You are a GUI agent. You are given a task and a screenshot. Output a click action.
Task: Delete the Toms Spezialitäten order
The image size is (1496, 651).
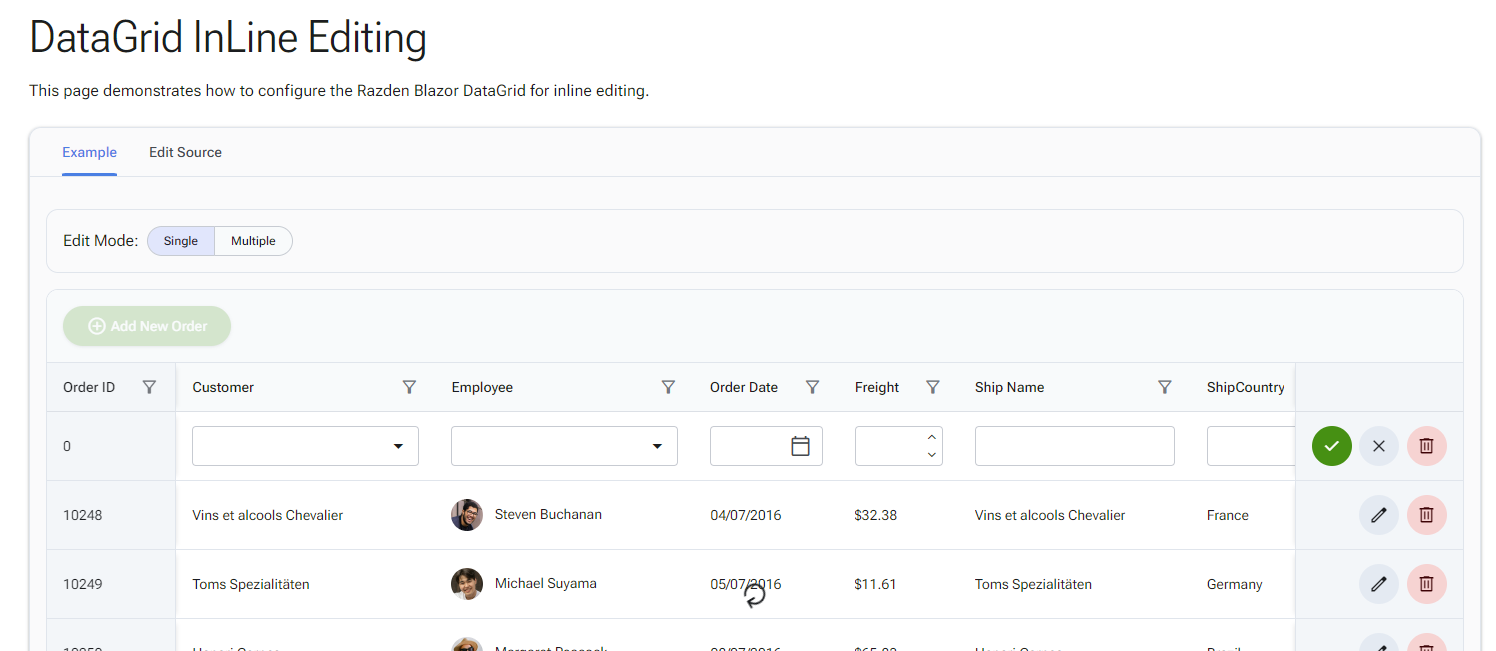[1427, 584]
